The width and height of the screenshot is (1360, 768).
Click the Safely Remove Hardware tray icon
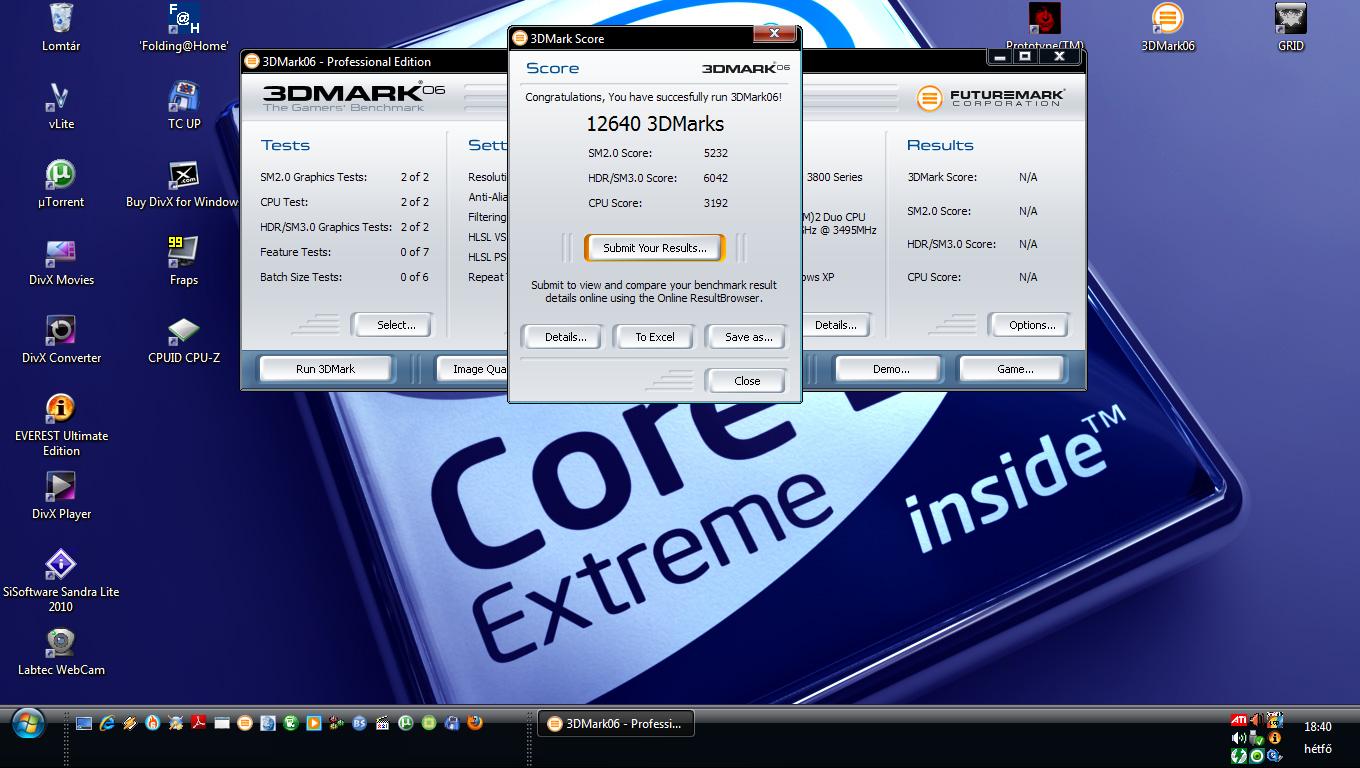coord(1257,738)
